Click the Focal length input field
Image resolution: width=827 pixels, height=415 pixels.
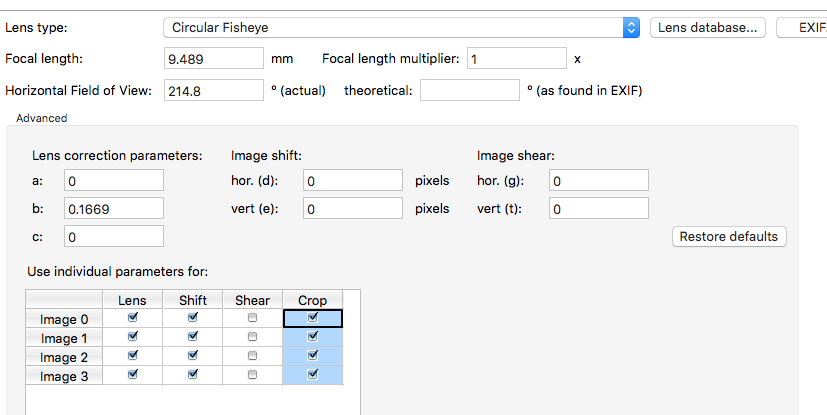[214, 59]
